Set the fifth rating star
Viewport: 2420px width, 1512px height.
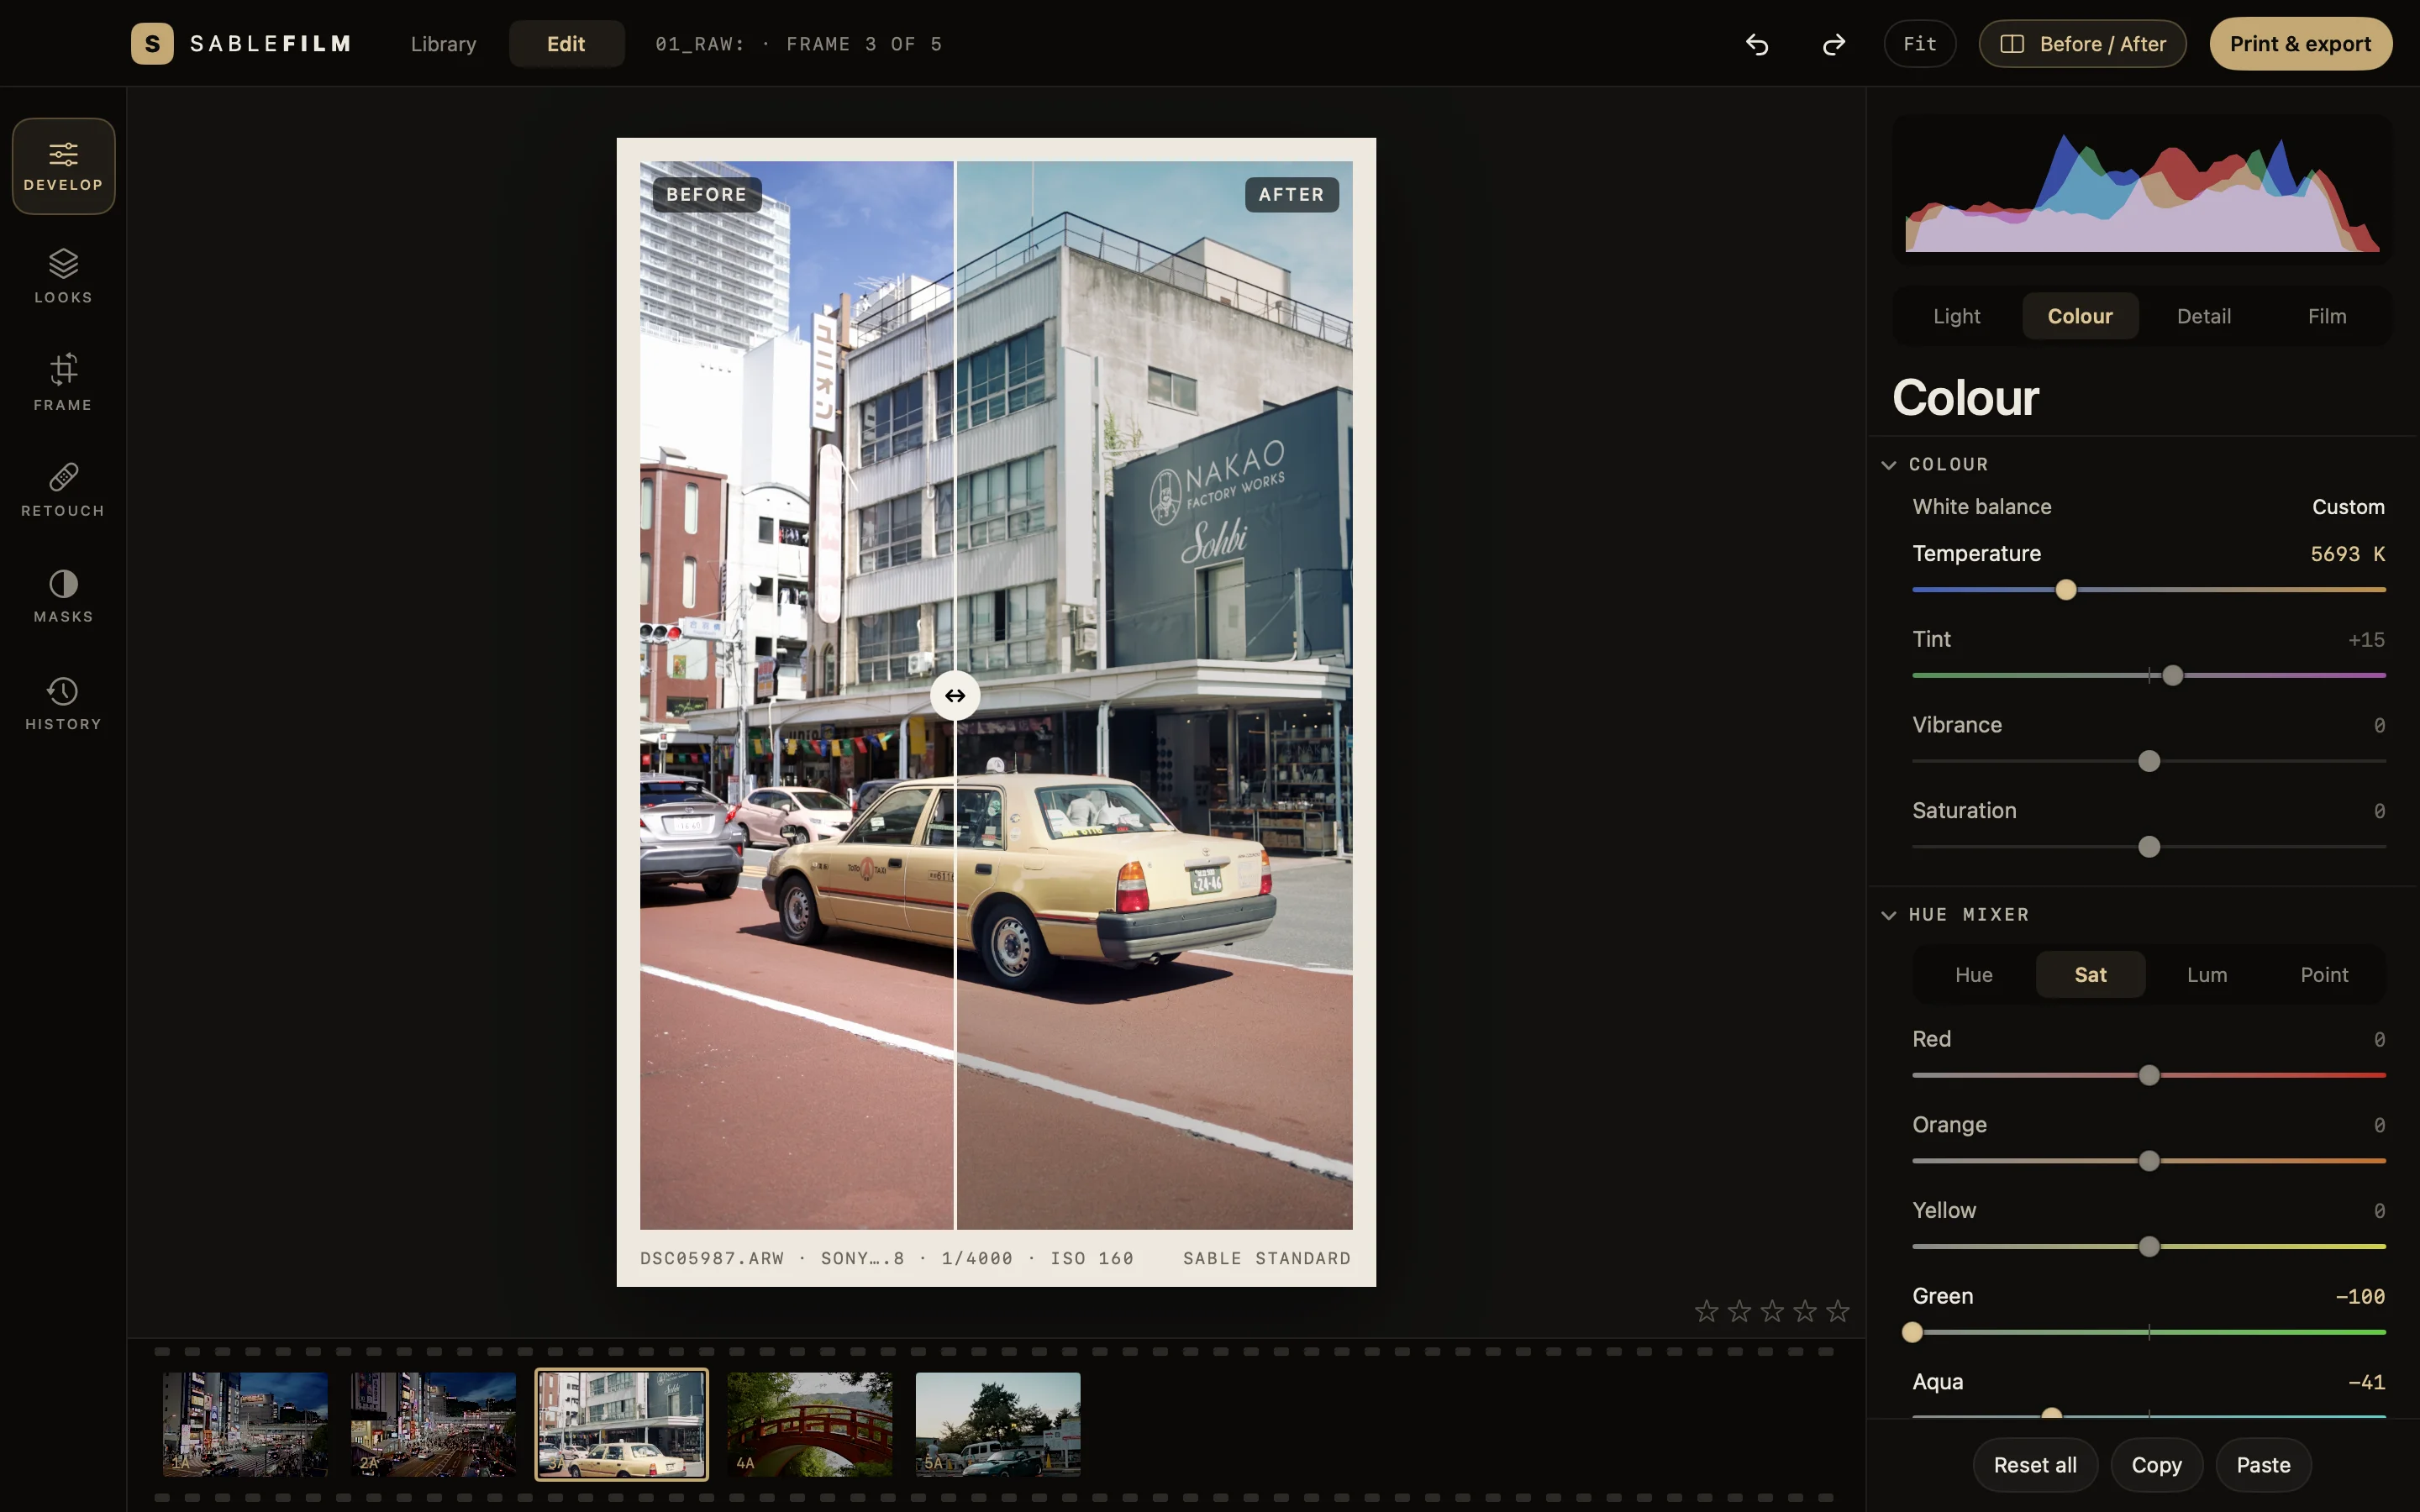pyautogui.click(x=1838, y=1311)
